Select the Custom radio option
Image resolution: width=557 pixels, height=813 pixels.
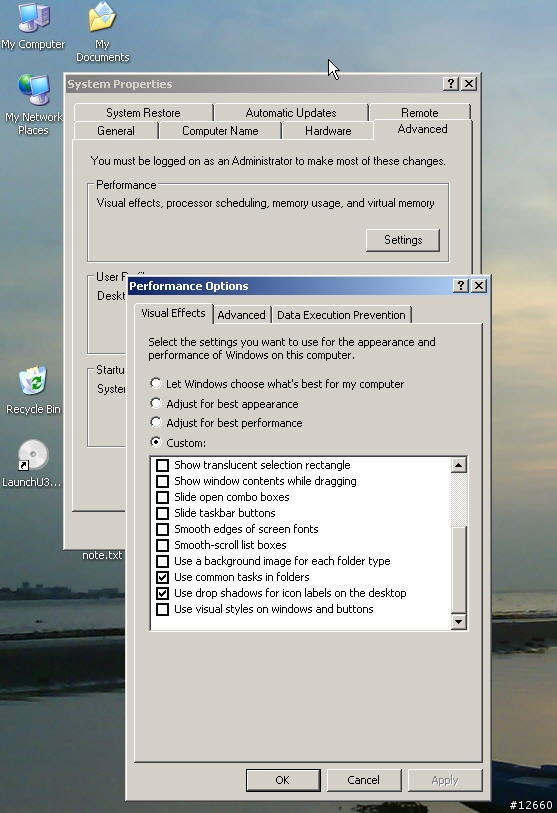pos(156,442)
